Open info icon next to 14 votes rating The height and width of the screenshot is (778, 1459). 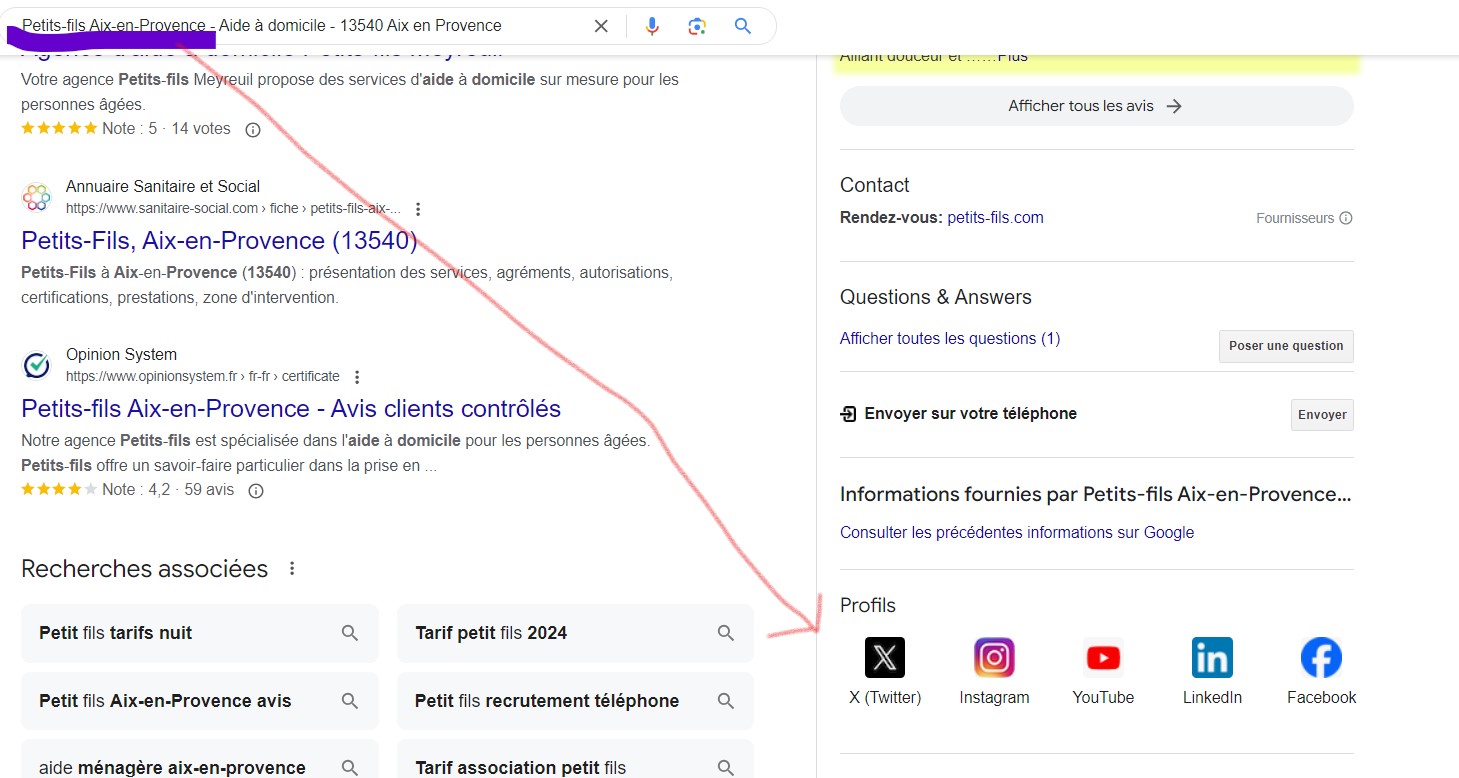coord(253,129)
